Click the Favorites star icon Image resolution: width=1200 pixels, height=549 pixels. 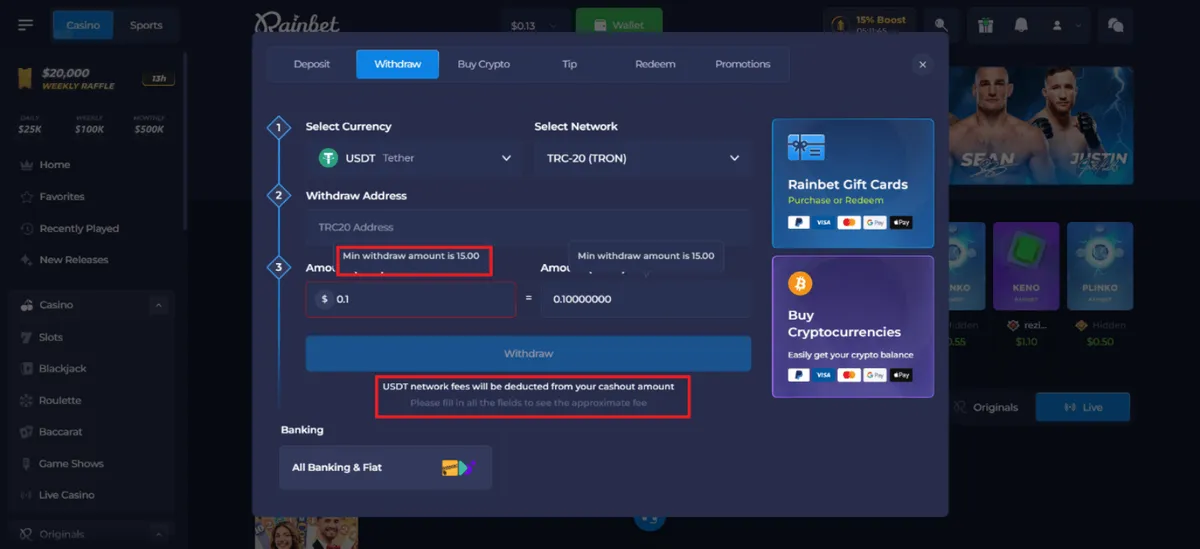pos(27,197)
